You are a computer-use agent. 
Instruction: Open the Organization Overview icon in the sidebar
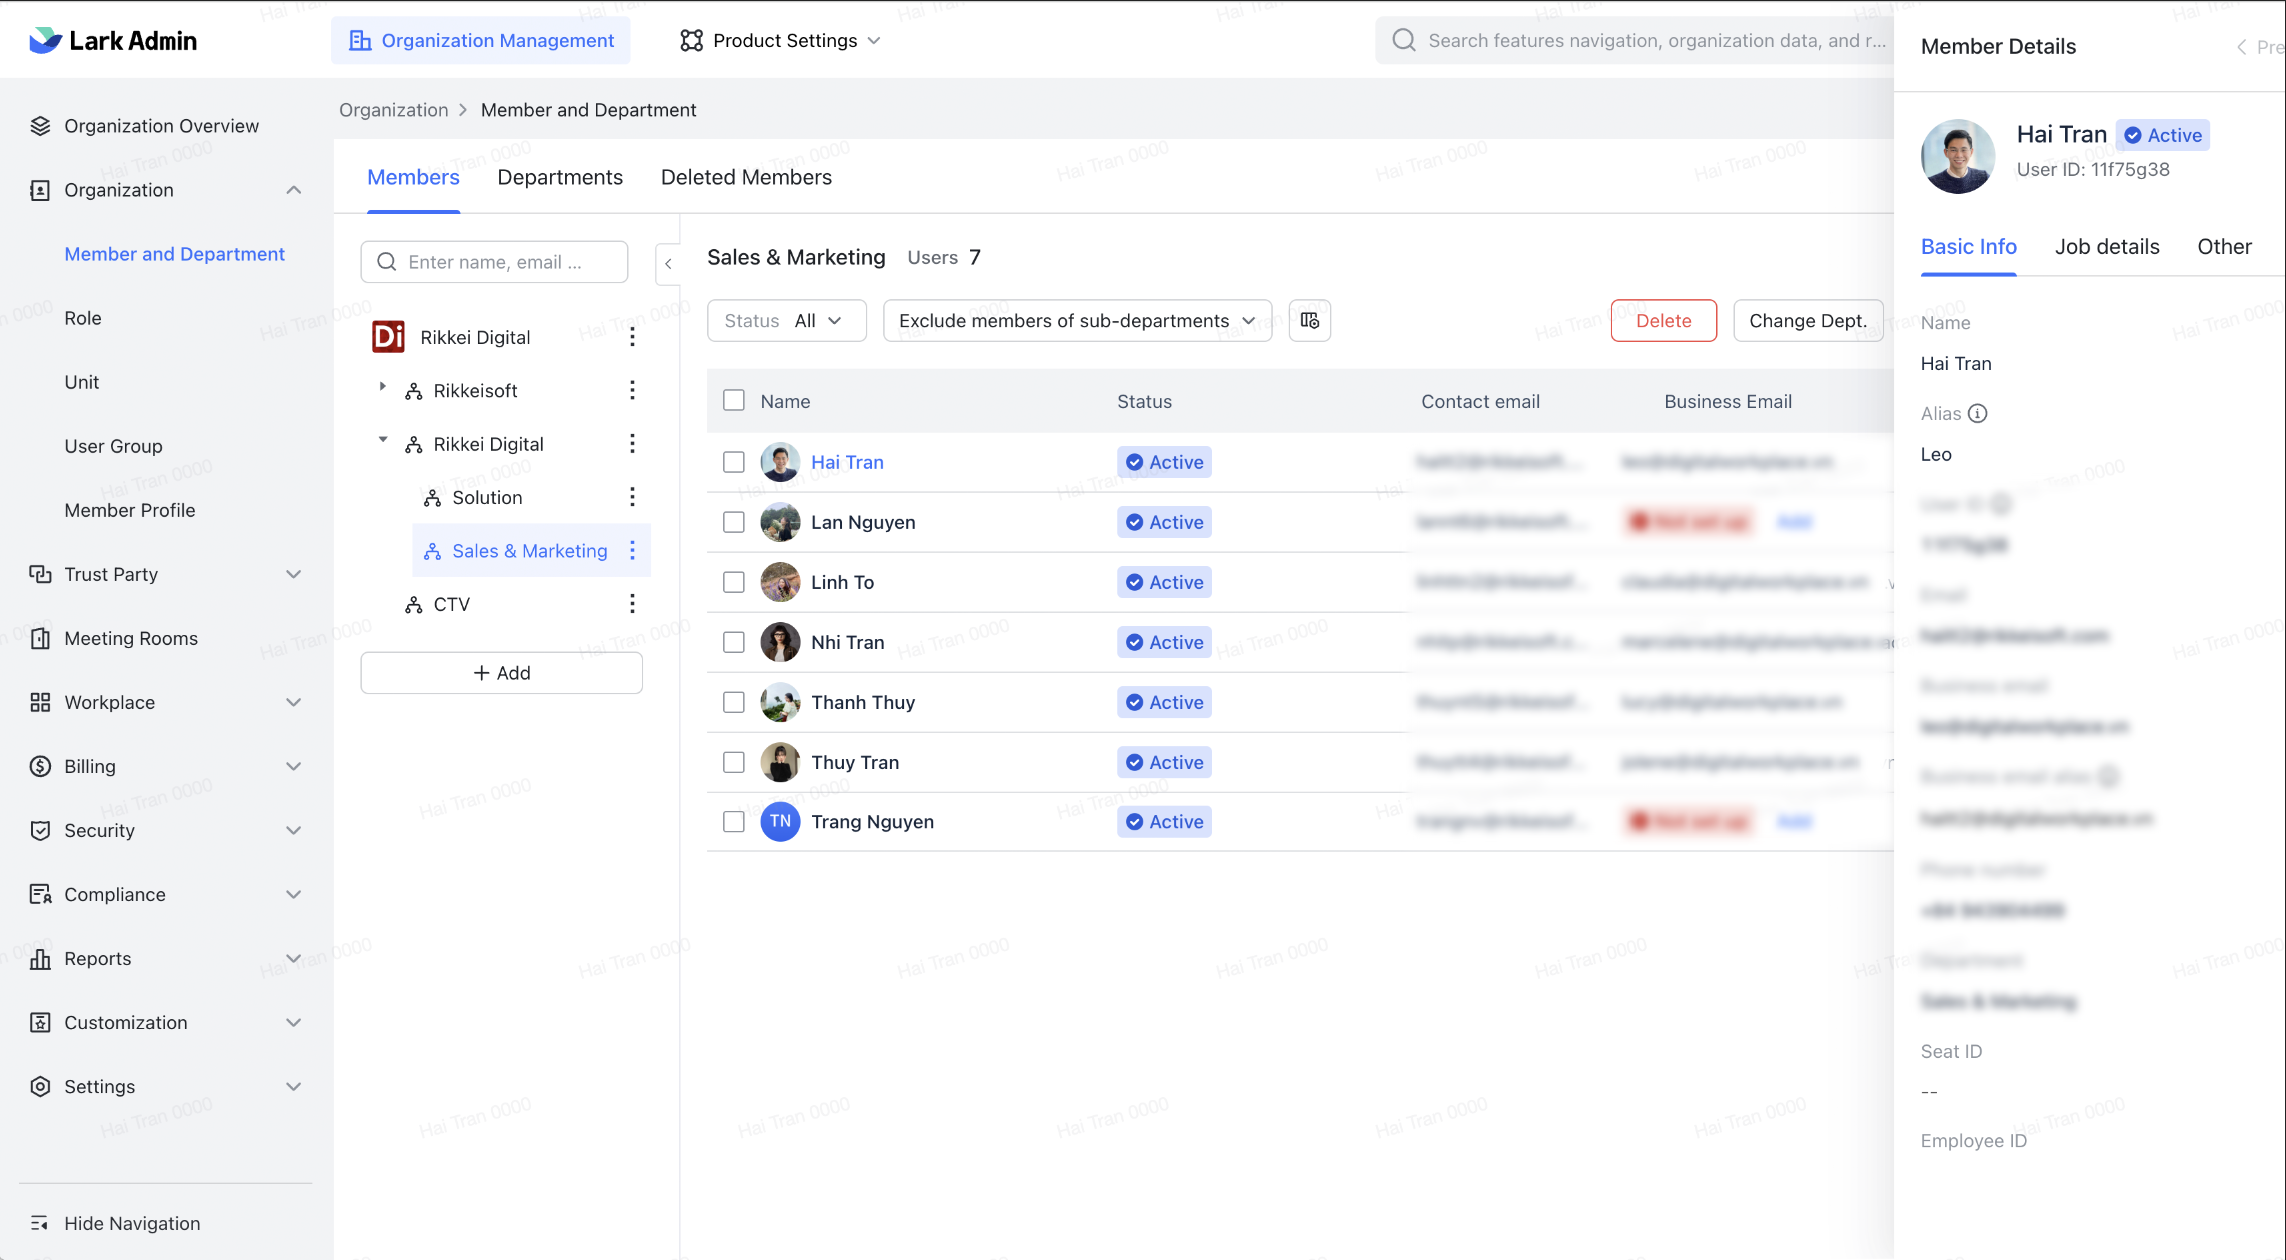(x=40, y=126)
